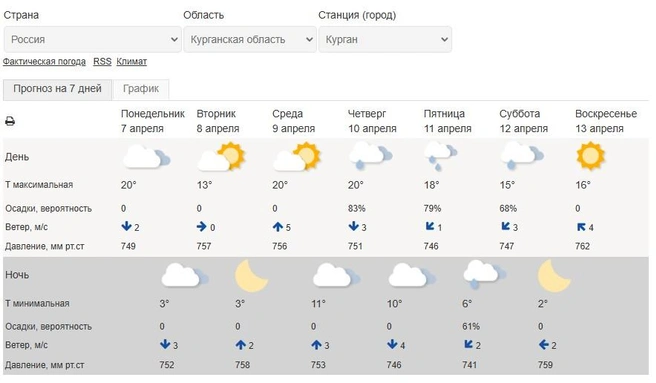Click Monday's daytime cloudy weather icon
656x383 pixels.
pyautogui.click(x=146, y=157)
